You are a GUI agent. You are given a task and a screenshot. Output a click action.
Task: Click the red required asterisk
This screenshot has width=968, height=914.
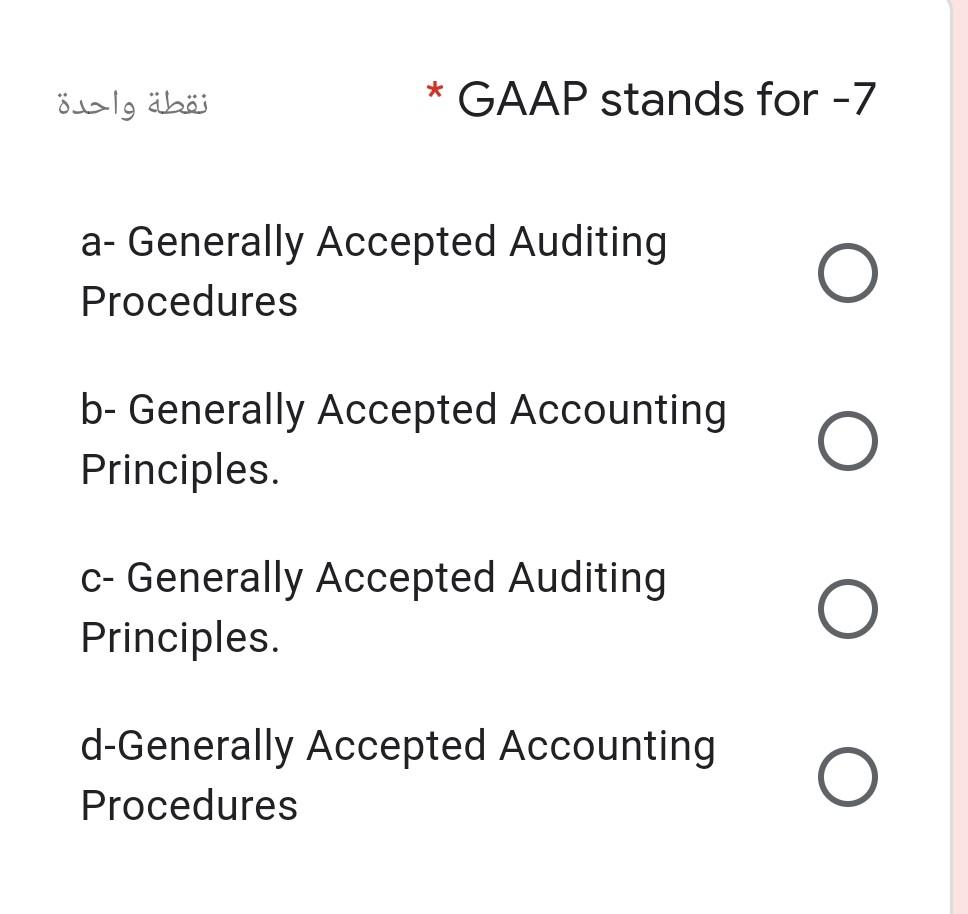[x=434, y=94]
